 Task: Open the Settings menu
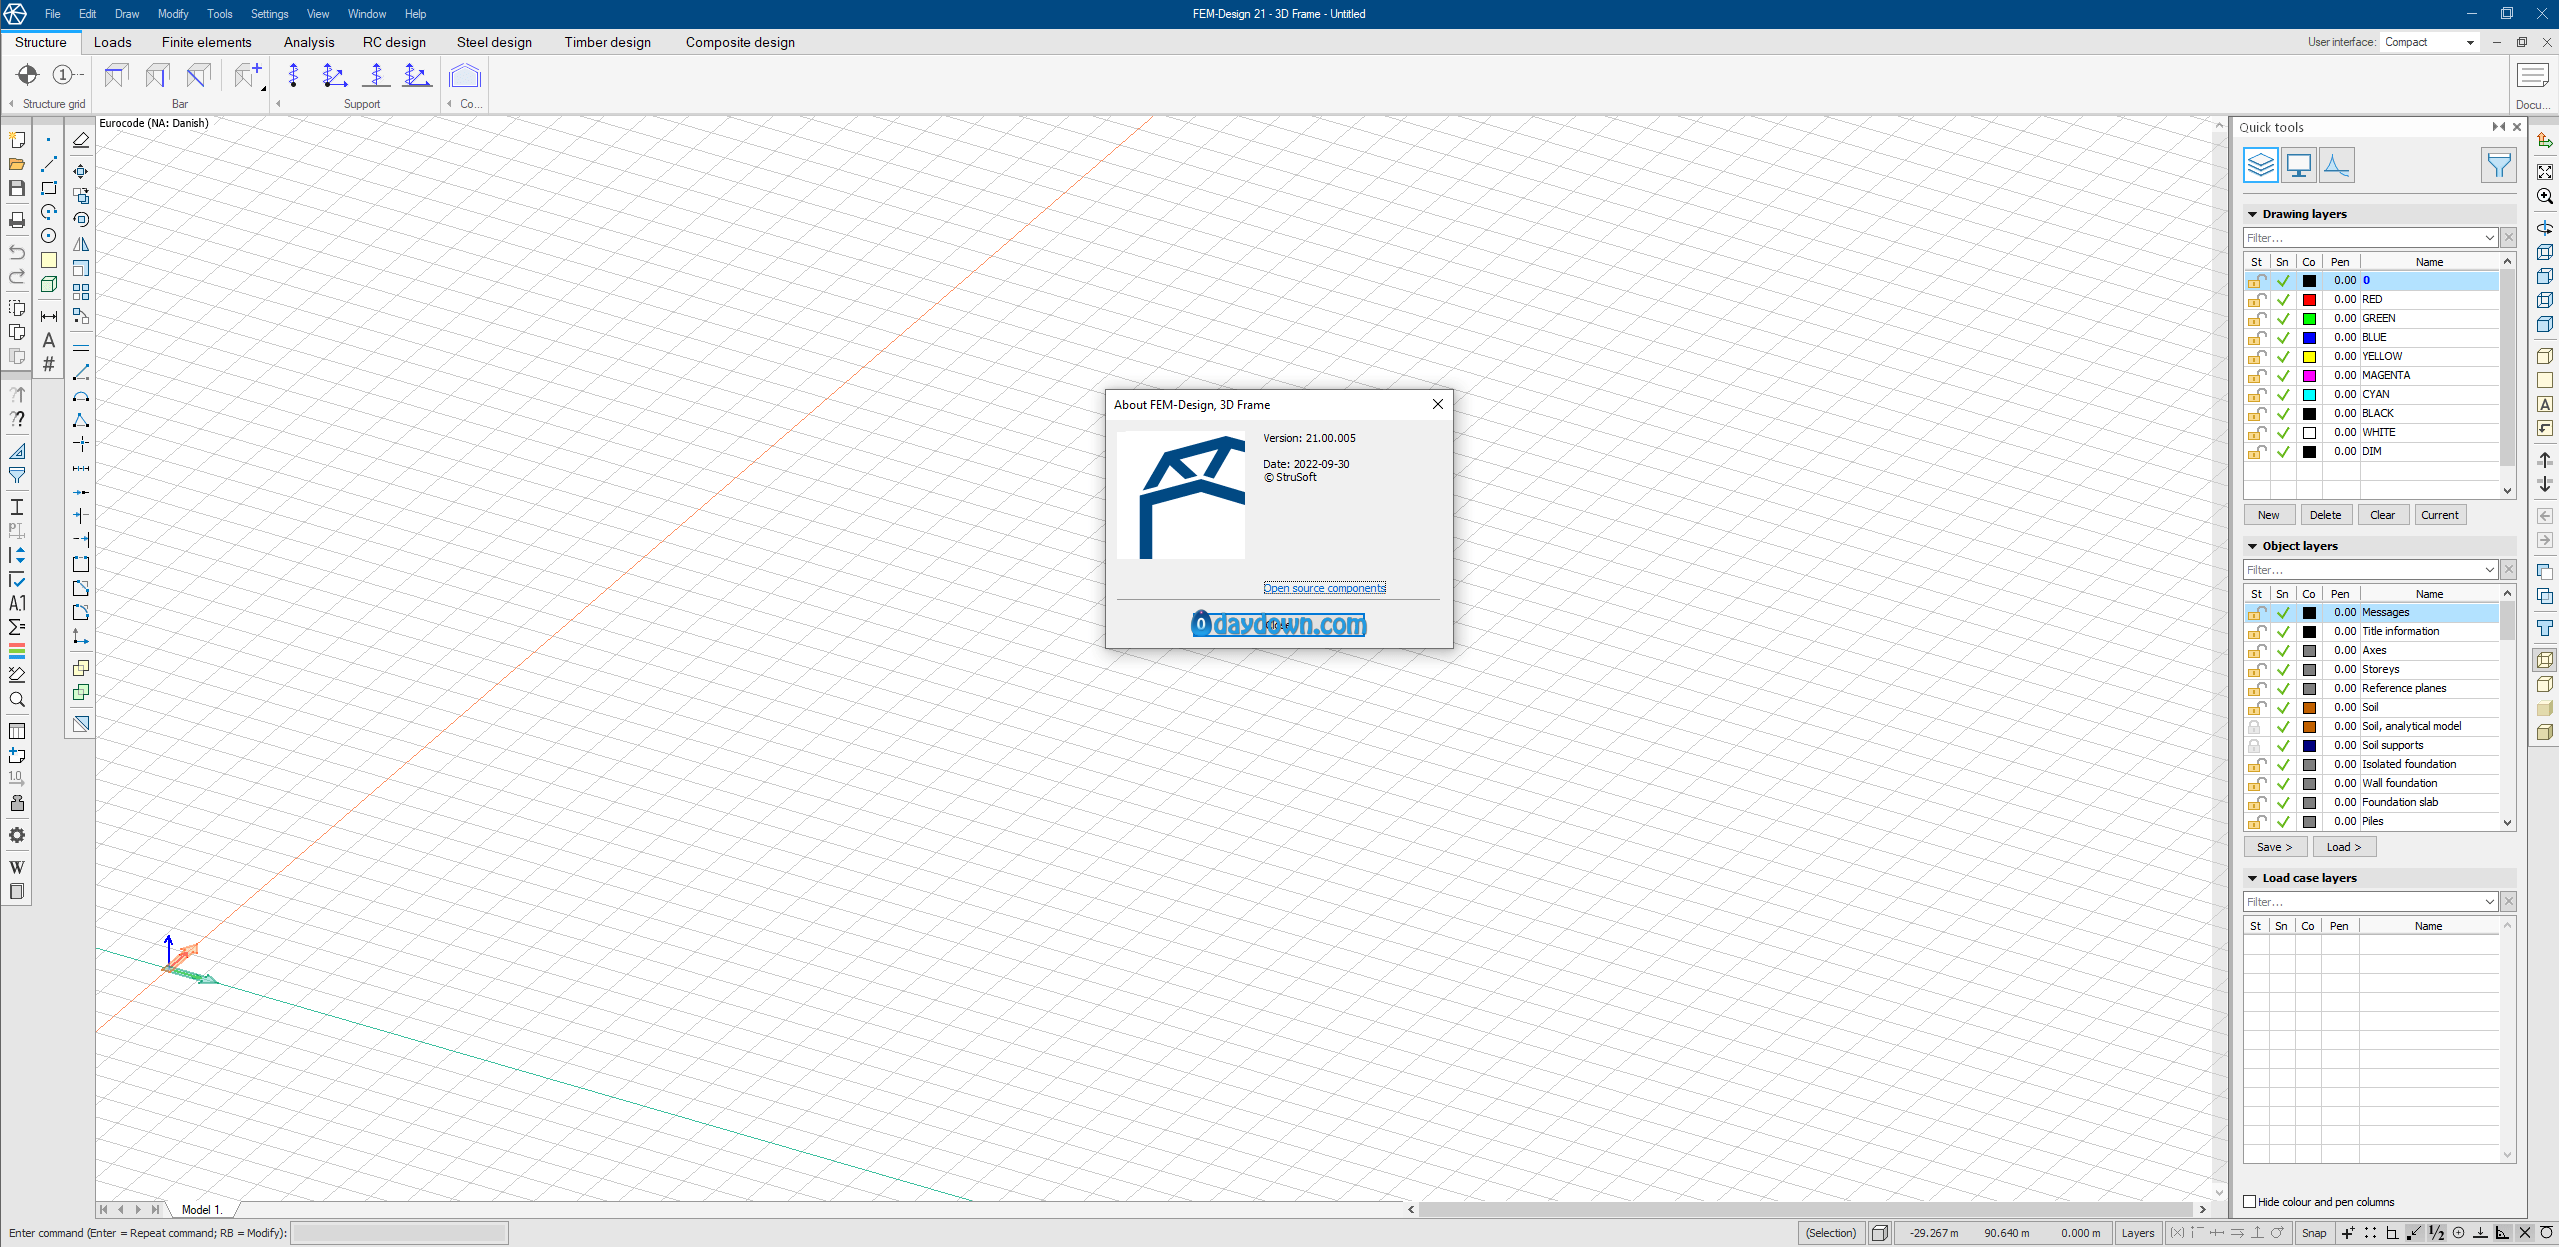pyautogui.click(x=269, y=14)
